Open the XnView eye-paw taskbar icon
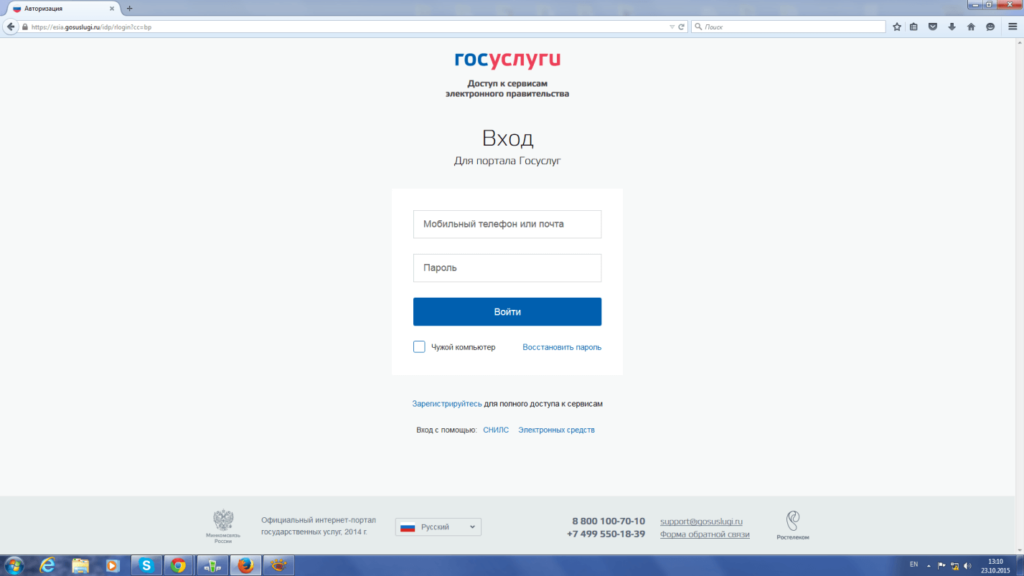 [x=278, y=566]
